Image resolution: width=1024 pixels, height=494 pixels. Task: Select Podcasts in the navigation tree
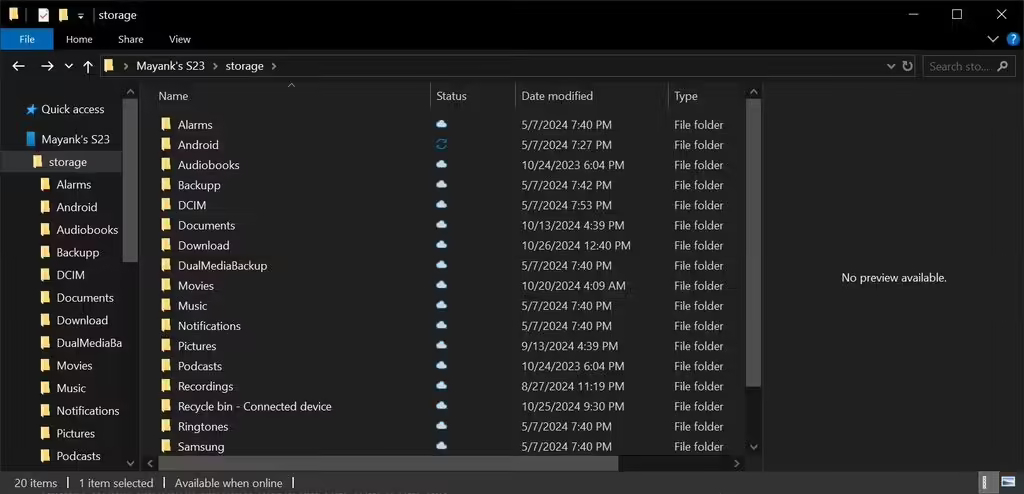pyautogui.click(x=78, y=456)
